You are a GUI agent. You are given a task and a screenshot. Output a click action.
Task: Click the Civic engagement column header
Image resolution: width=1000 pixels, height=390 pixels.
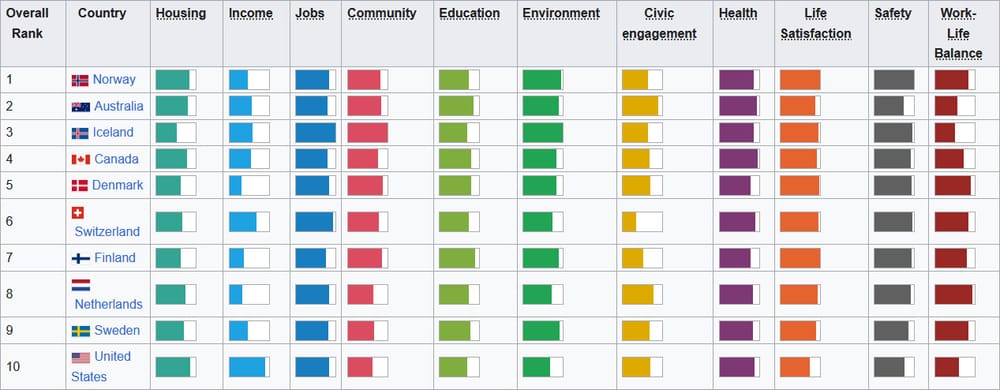pyautogui.click(x=659, y=24)
